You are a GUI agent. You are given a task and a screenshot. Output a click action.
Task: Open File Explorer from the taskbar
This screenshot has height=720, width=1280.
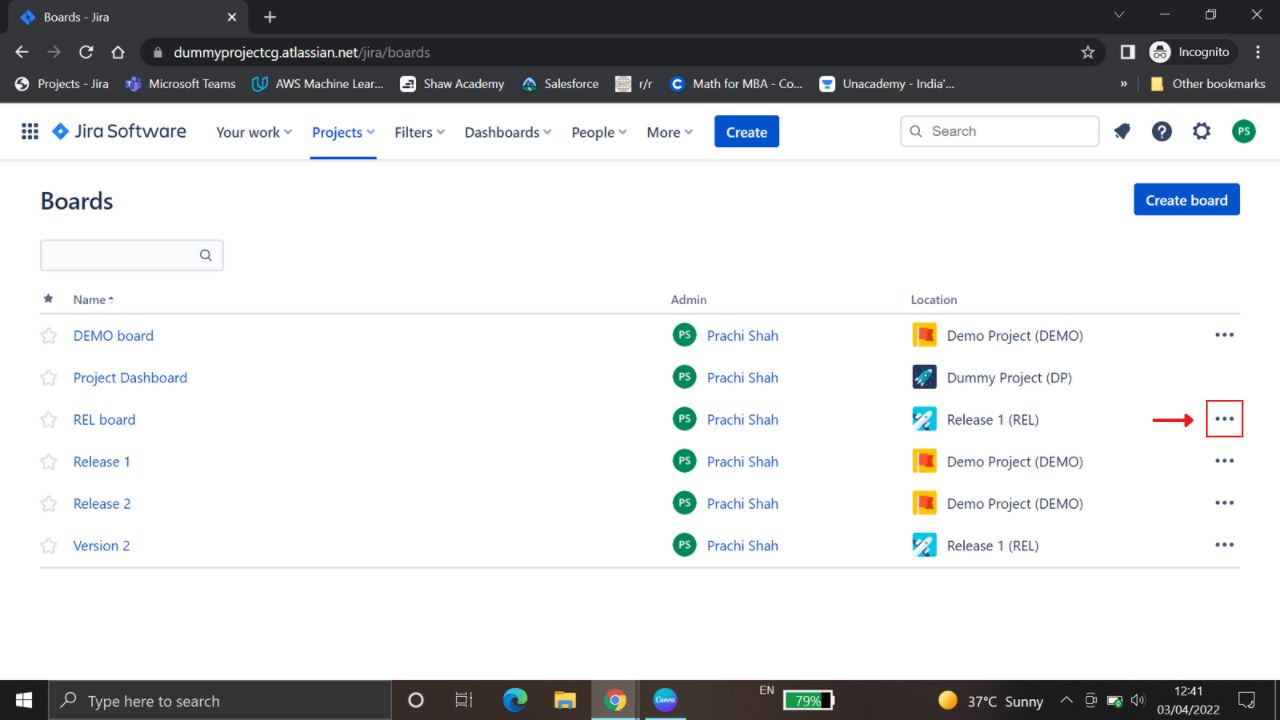coord(565,700)
